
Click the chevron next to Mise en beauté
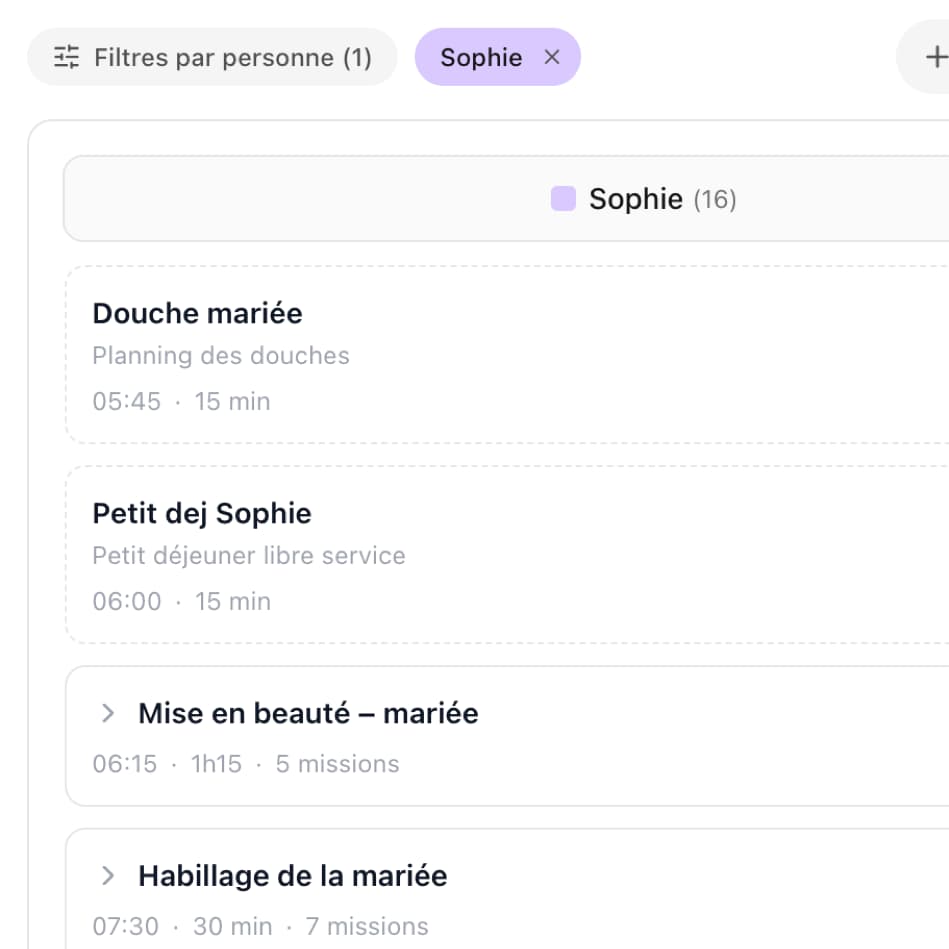coord(107,713)
